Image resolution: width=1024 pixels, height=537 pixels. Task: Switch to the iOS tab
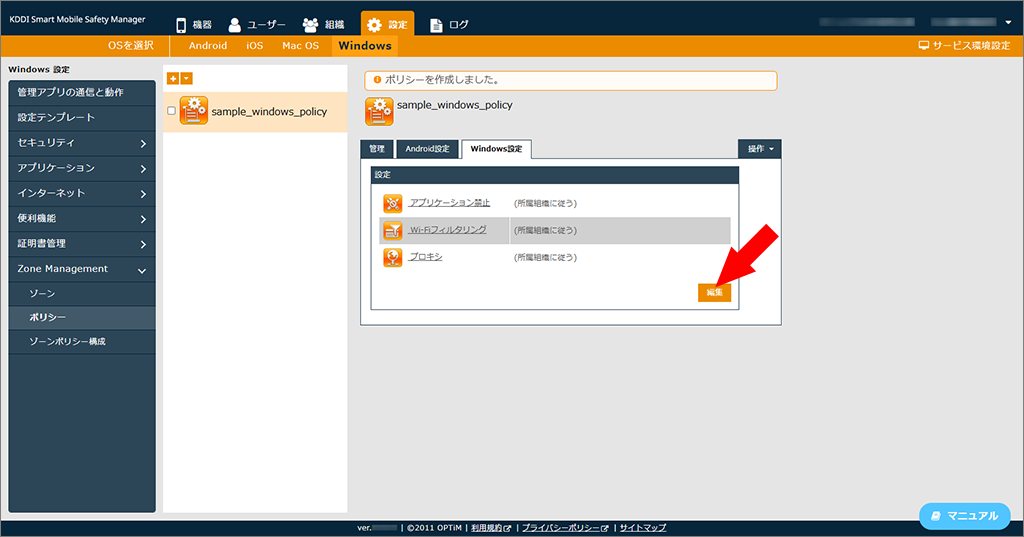[255, 46]
